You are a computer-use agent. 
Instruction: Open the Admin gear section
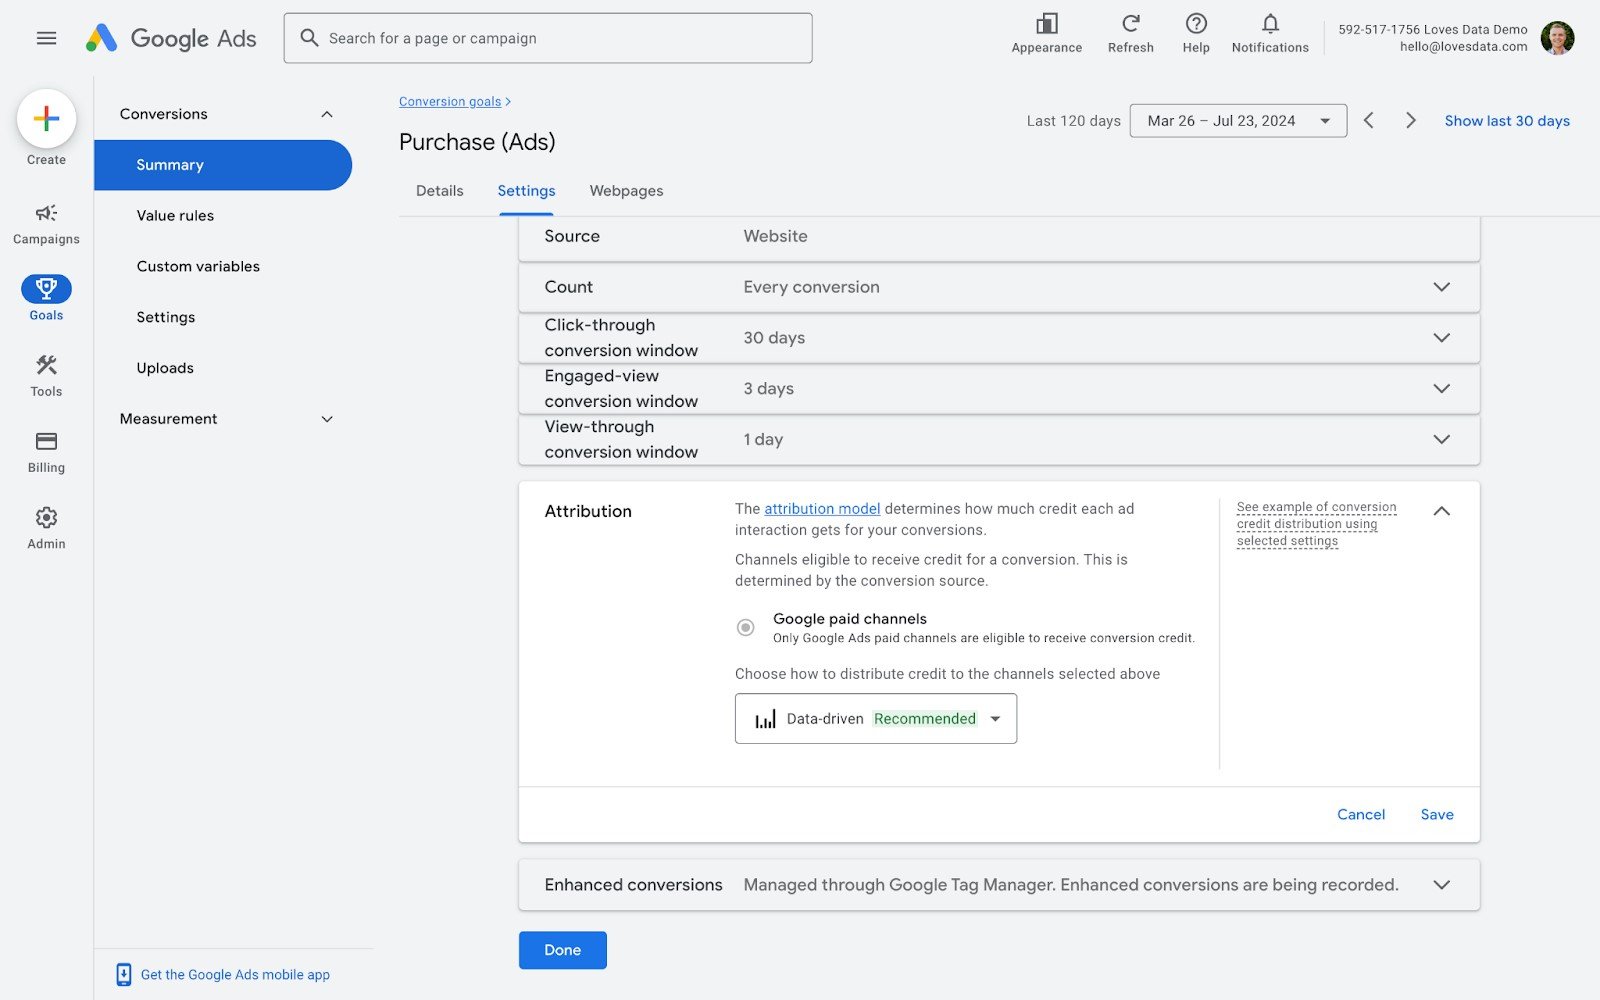(46, 528)
